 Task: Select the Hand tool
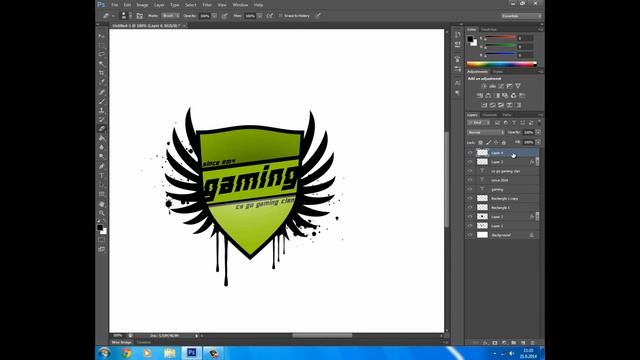click(x=101, y=204)
